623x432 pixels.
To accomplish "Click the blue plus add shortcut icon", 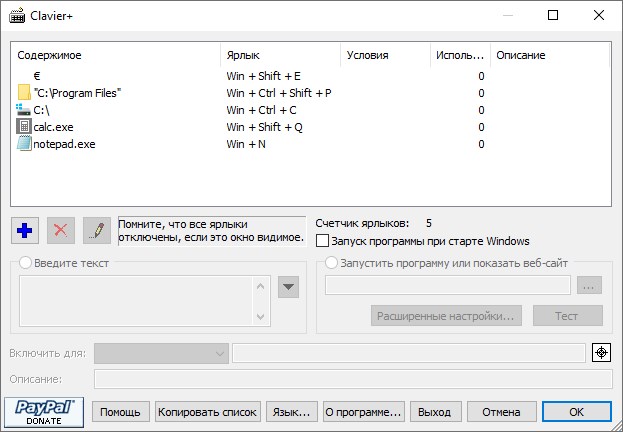I will (x=25, y=230).
